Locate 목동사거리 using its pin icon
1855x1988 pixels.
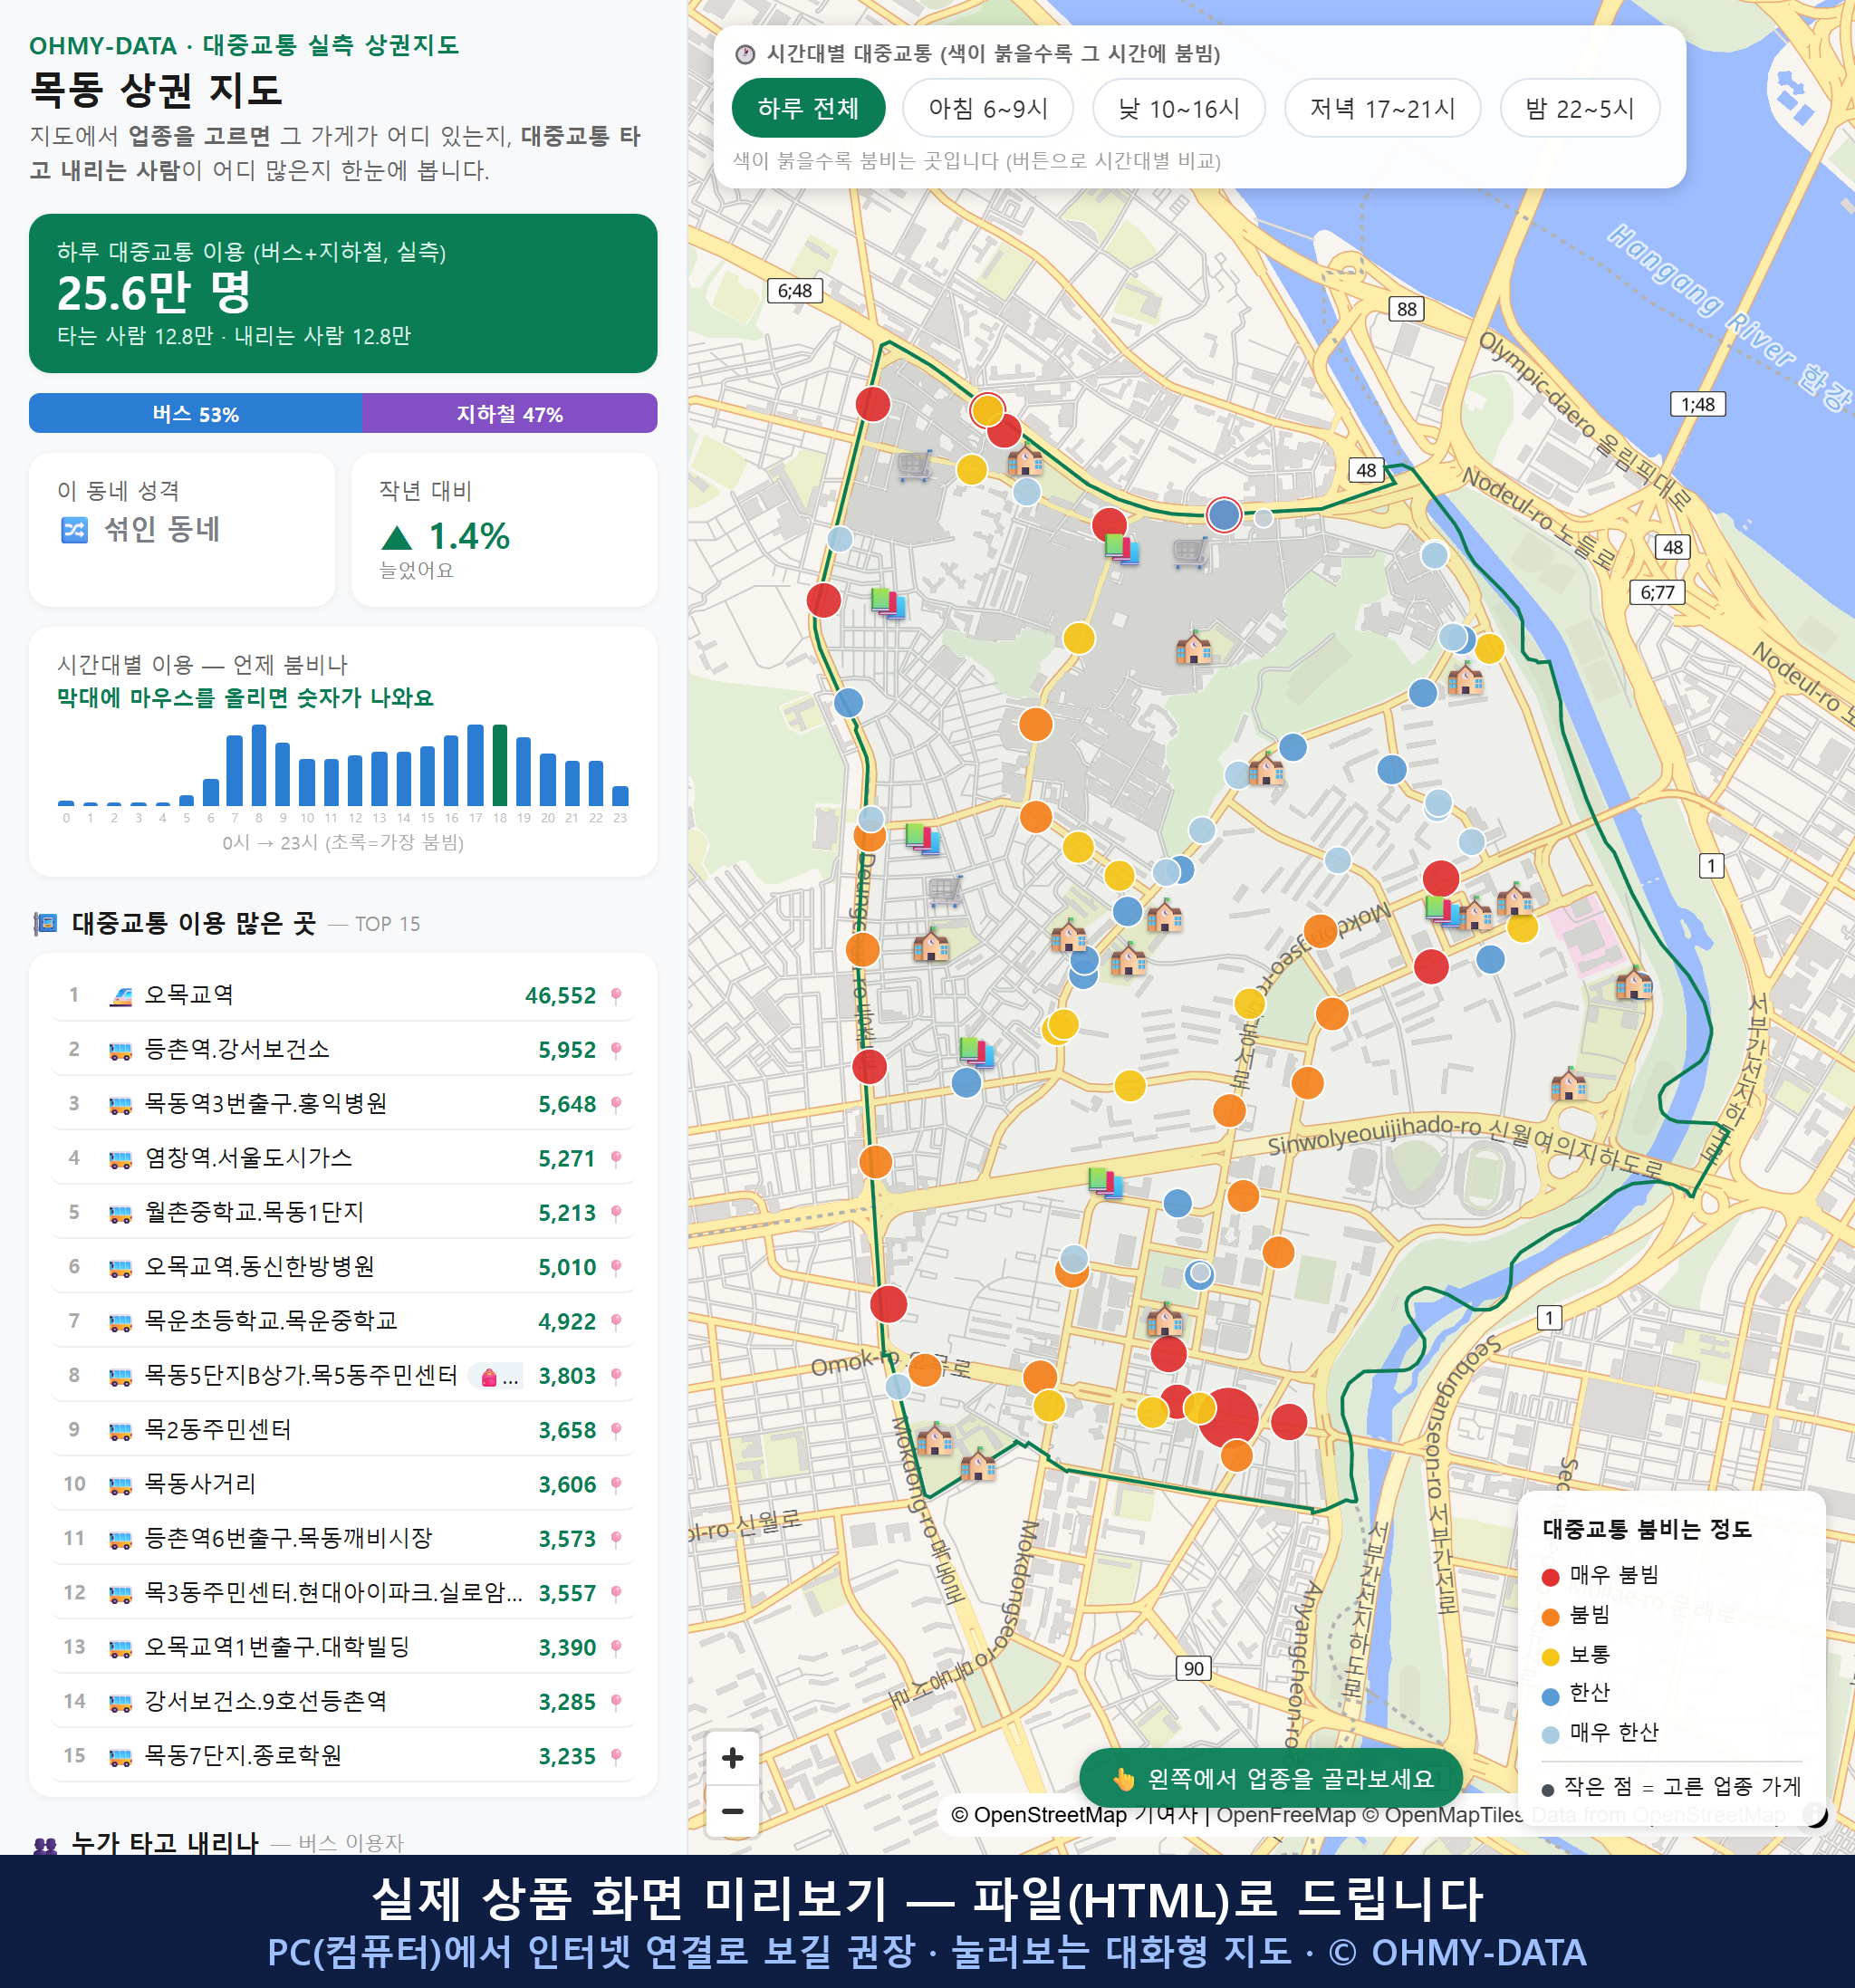[x=616, y=1484]
